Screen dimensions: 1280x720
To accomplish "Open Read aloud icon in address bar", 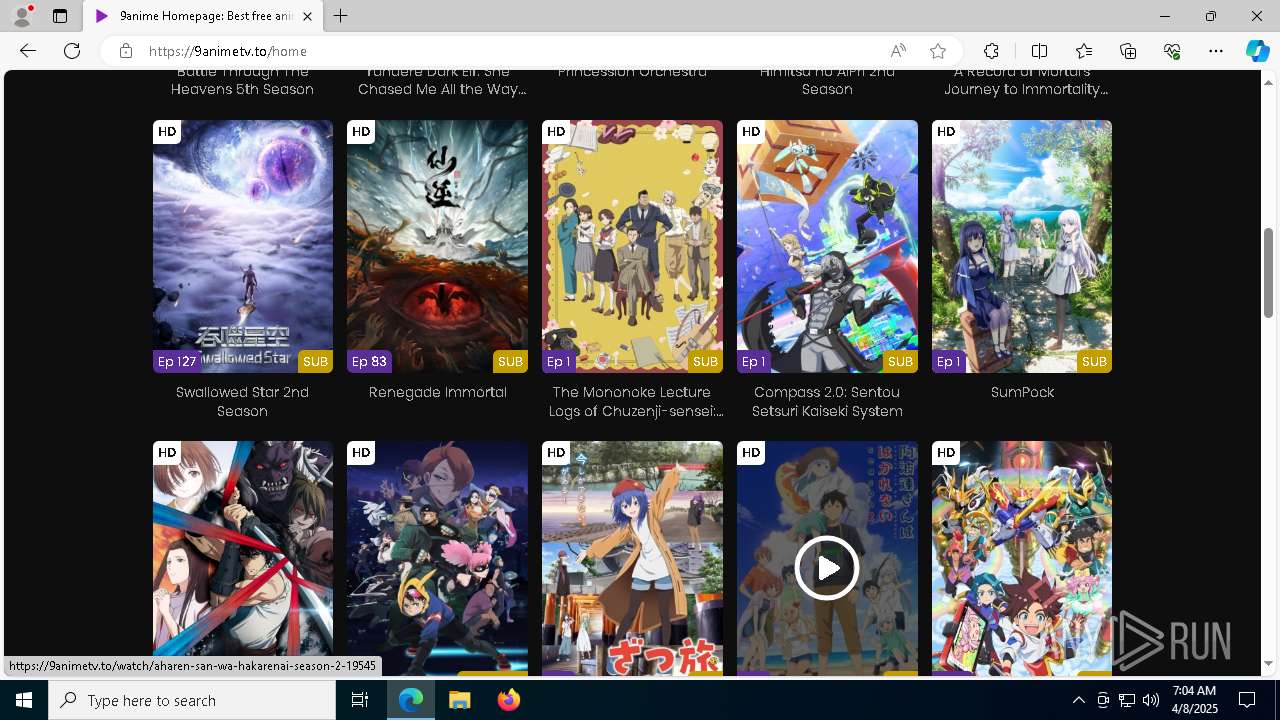I will 898,51.
